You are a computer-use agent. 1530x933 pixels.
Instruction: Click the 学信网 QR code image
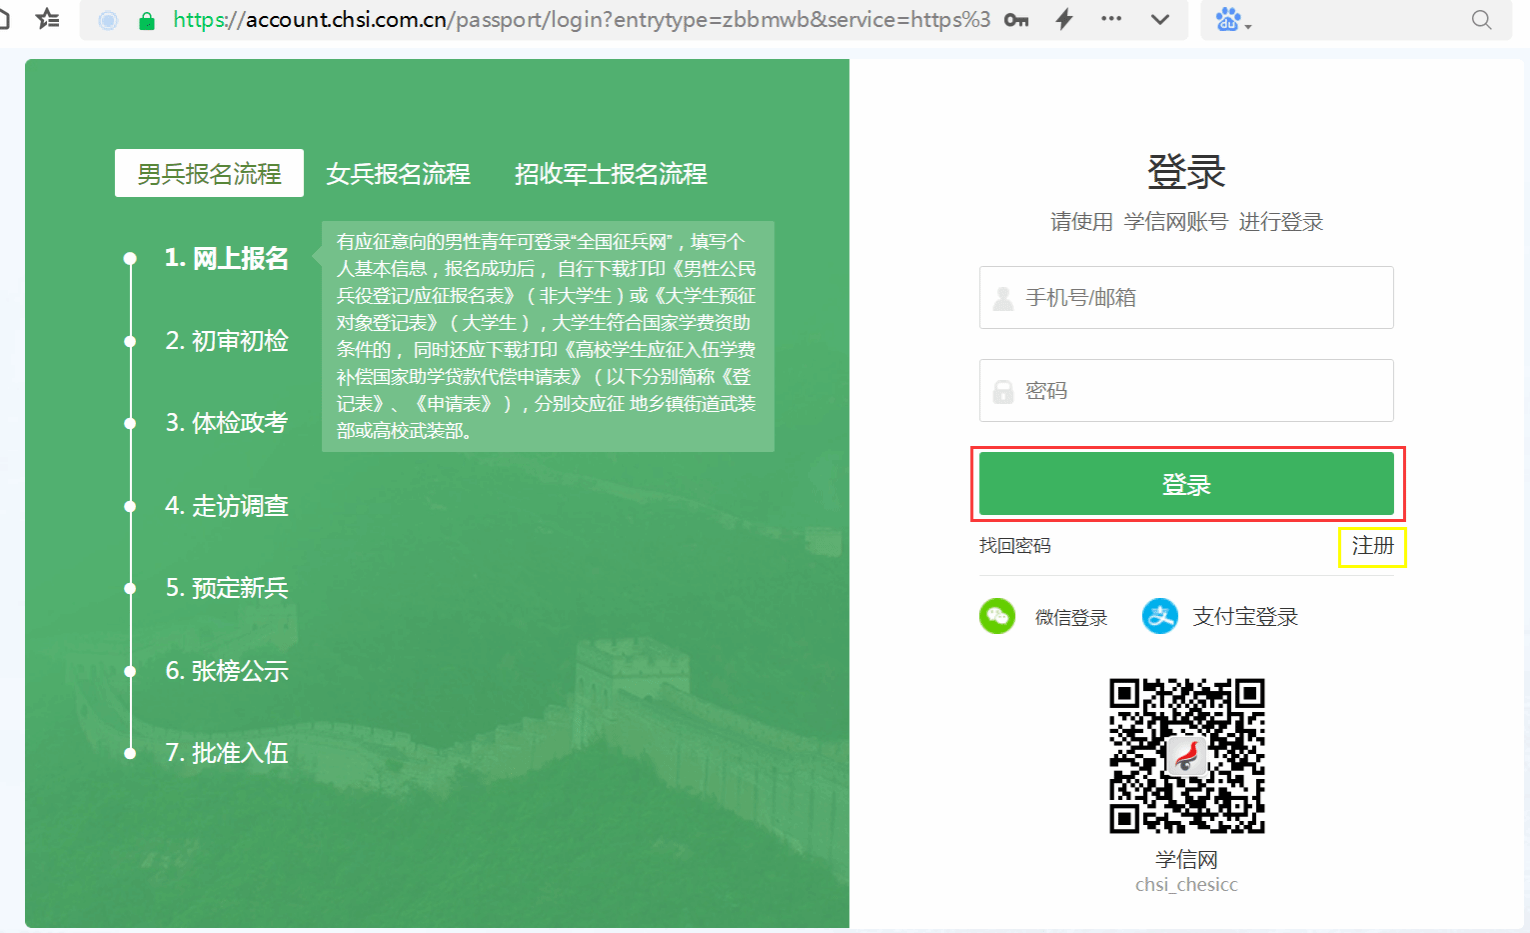coord(1186,756)
